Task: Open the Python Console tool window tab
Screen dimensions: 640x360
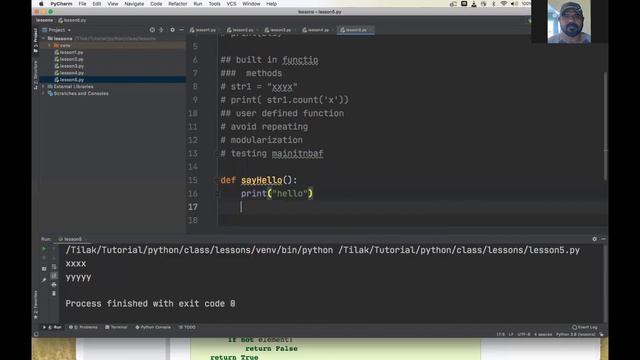Action: coord(153,327)
